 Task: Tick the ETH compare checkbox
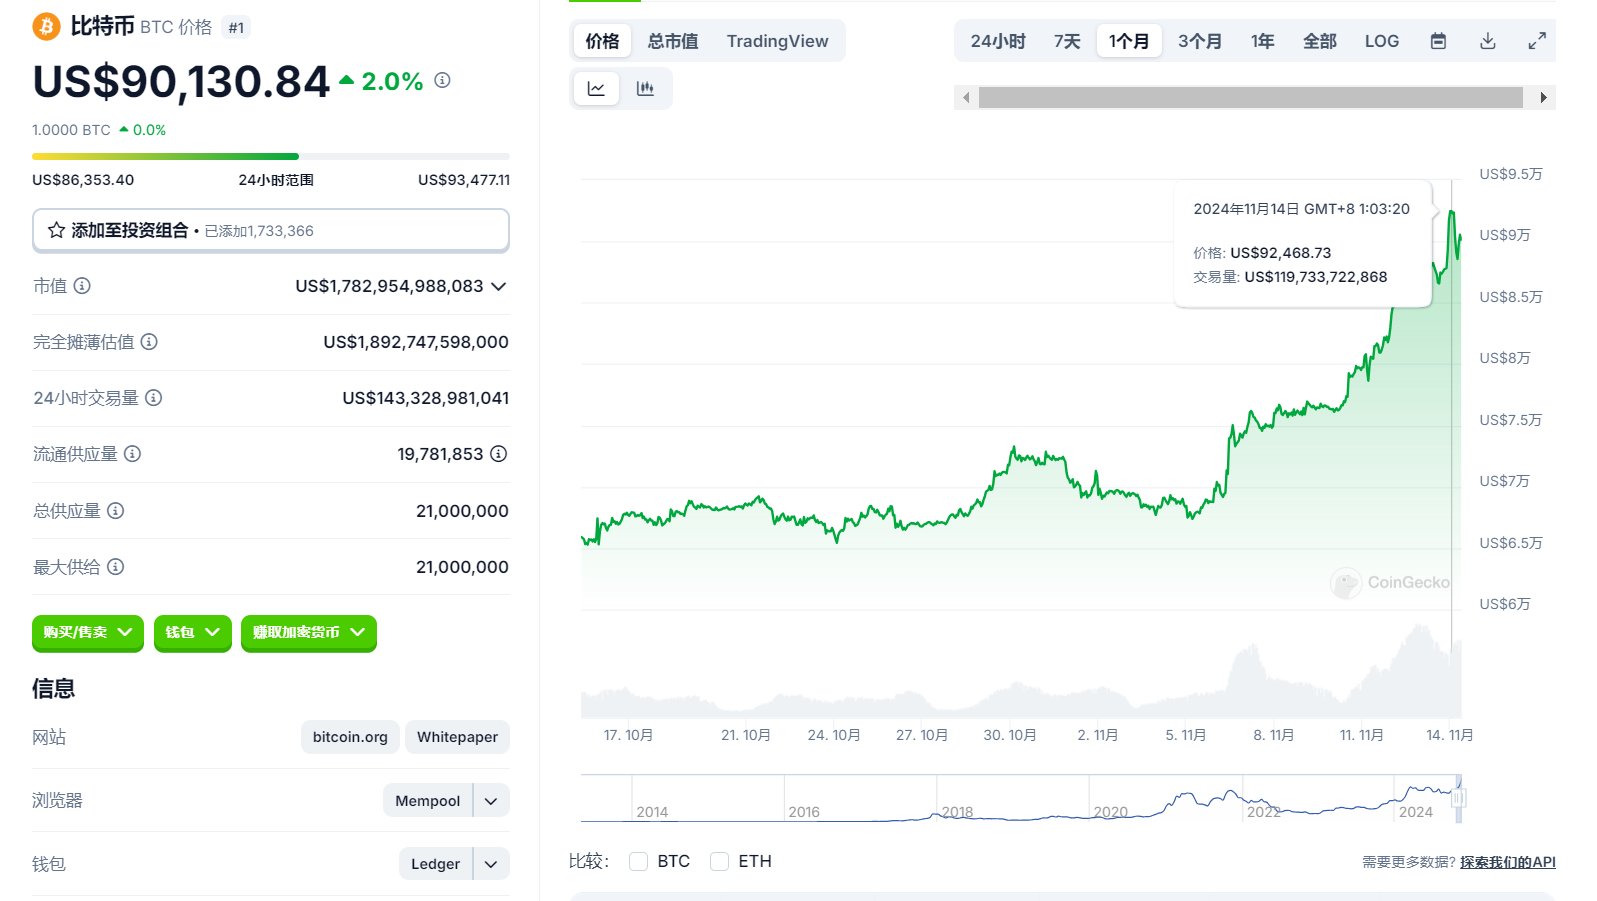[719, 861]
